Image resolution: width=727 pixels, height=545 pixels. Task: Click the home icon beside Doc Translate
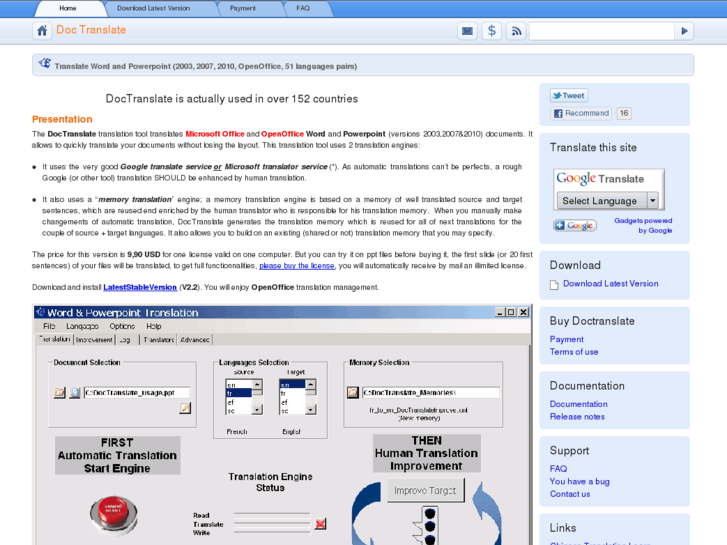pyautogui.click(x=42, y=31)
